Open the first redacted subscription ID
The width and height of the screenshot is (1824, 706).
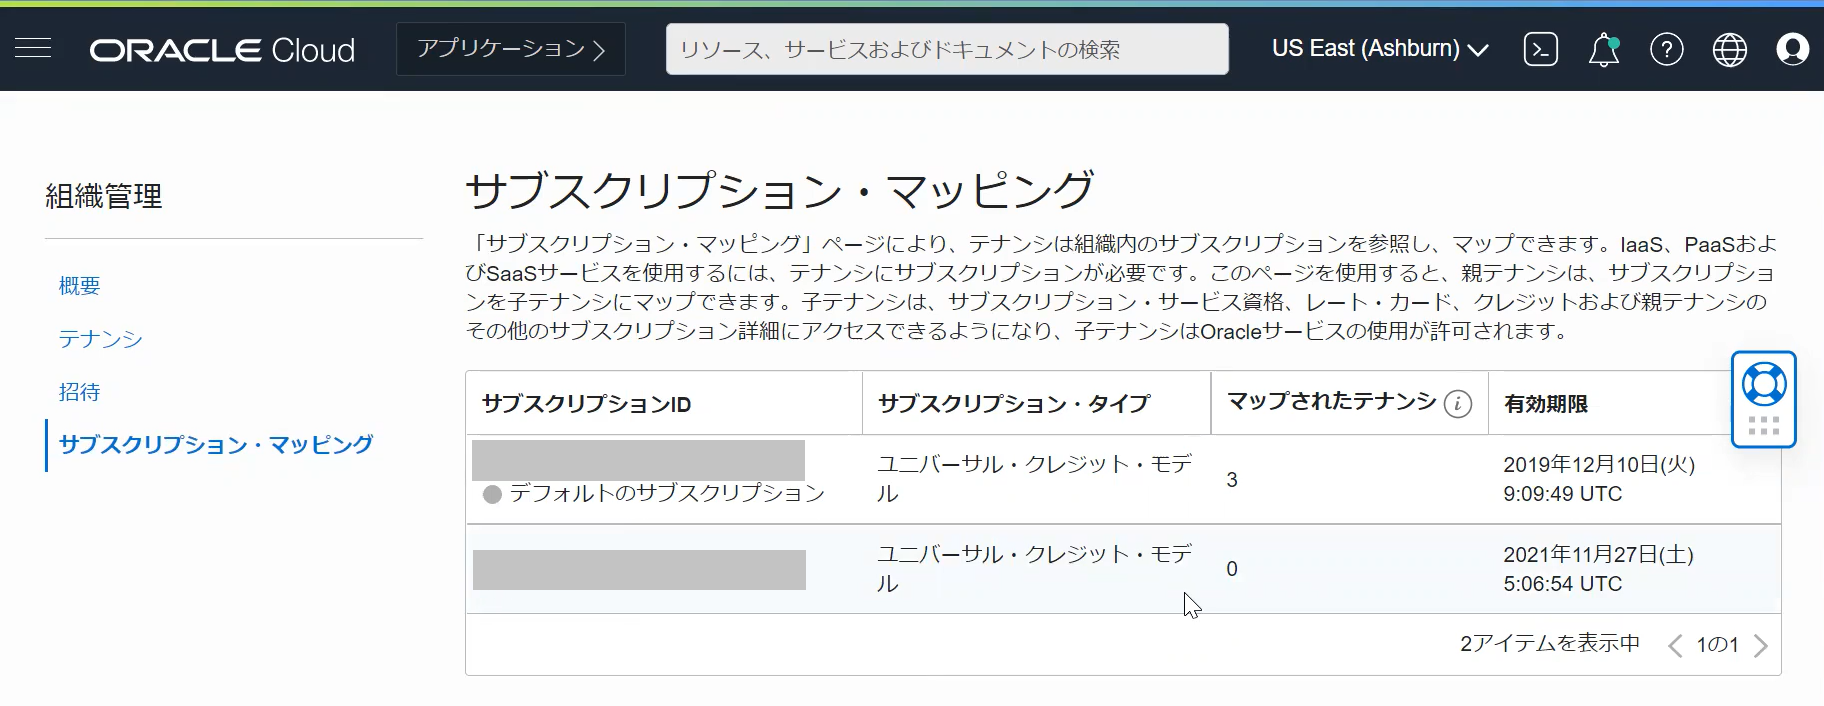638,460
